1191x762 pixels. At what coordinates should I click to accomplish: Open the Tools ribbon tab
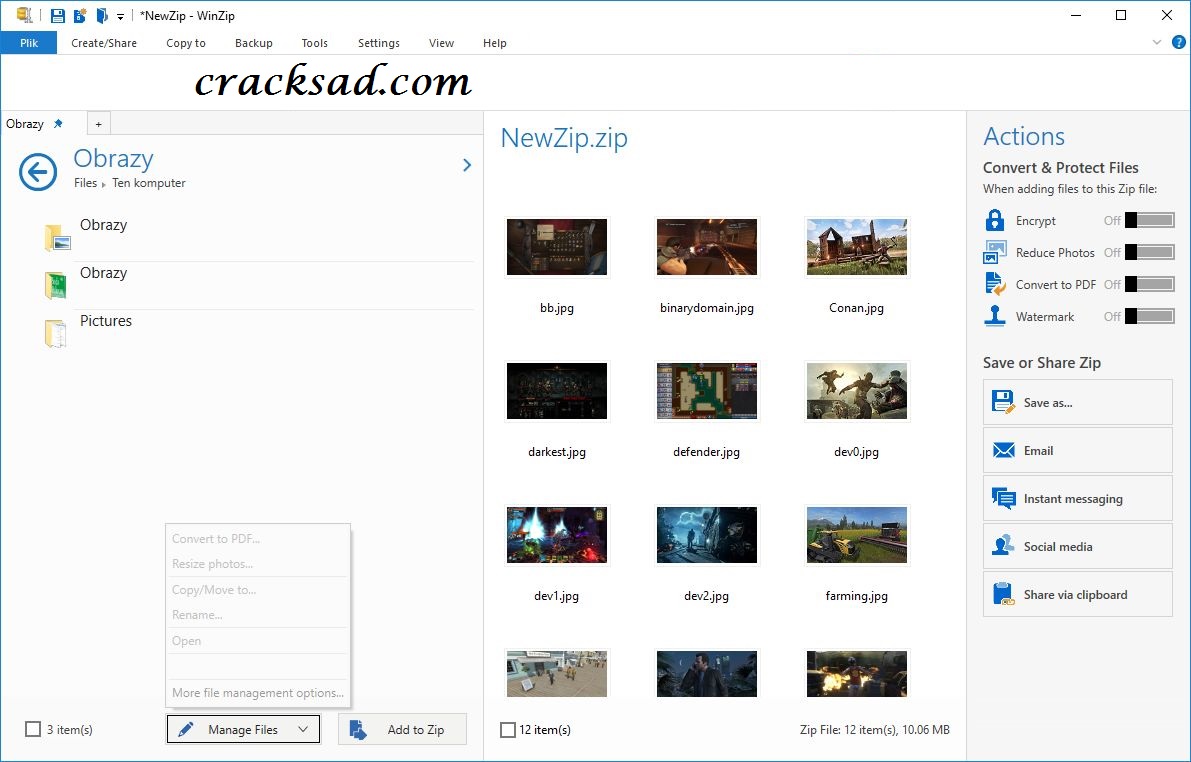[x=314, y=43]
